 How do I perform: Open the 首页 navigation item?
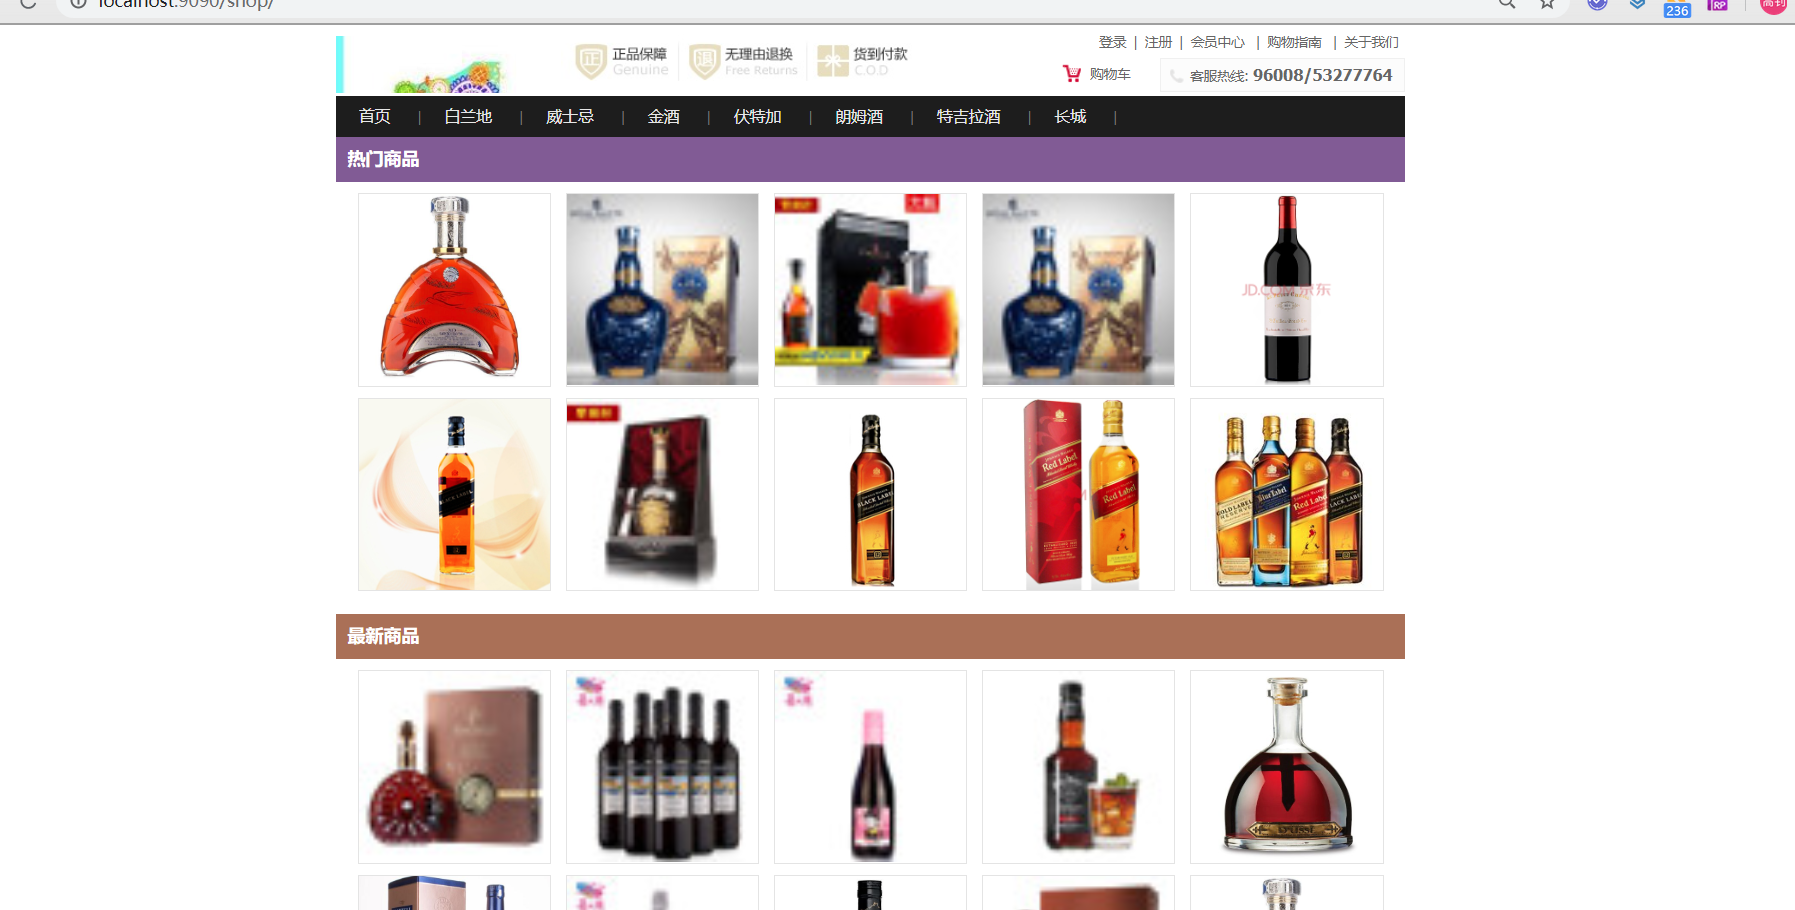pos(375,117)
